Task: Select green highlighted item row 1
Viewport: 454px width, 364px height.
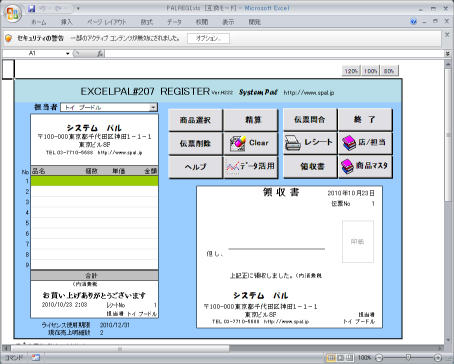Action: pyautogui.click(x=94, y=181)
